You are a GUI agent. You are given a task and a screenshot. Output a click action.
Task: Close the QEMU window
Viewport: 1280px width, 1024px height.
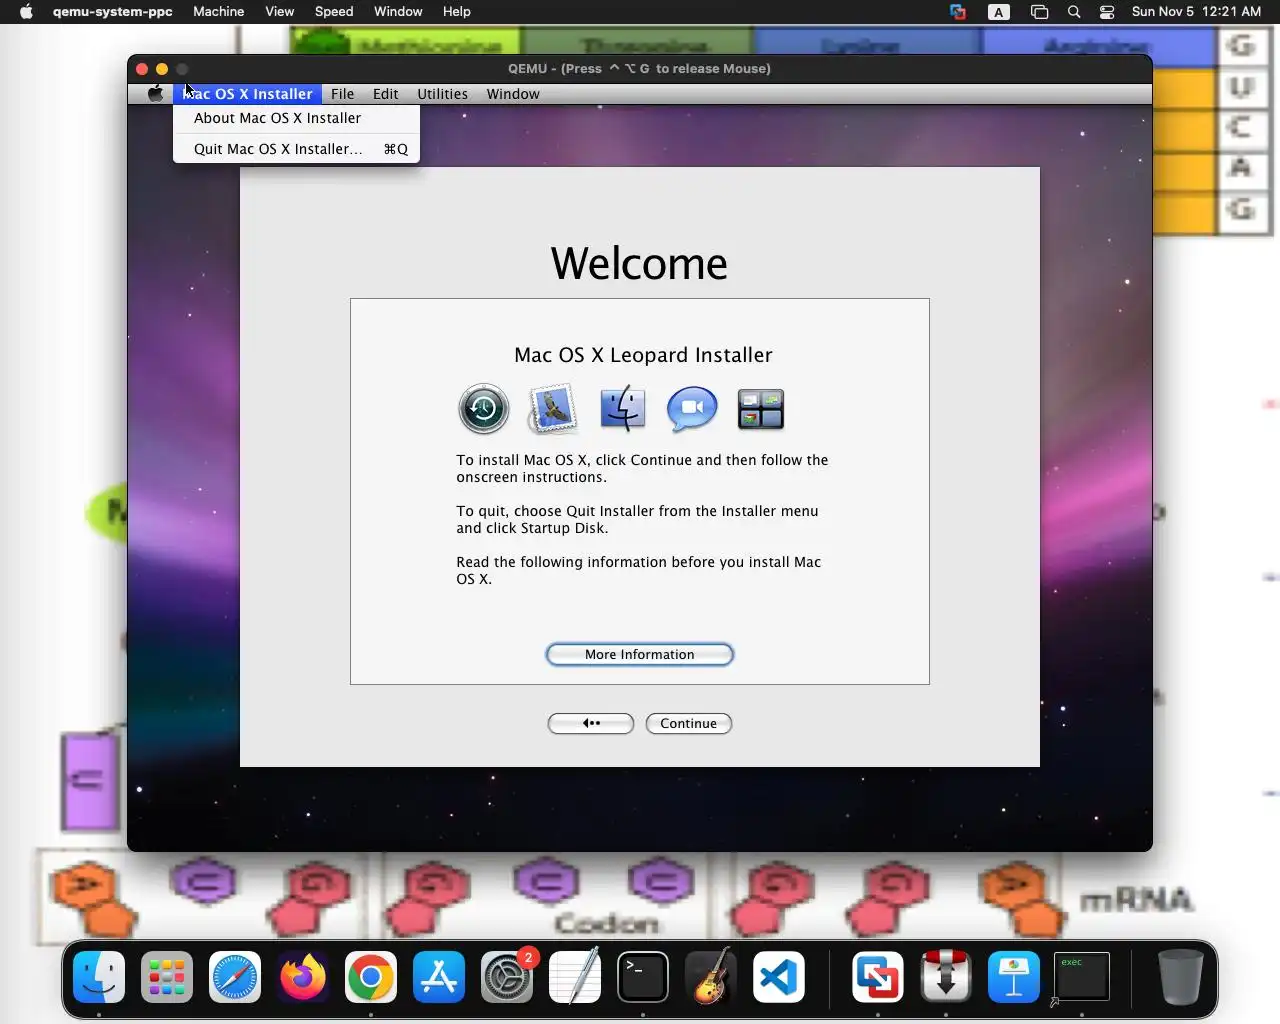tap(142, 69)
